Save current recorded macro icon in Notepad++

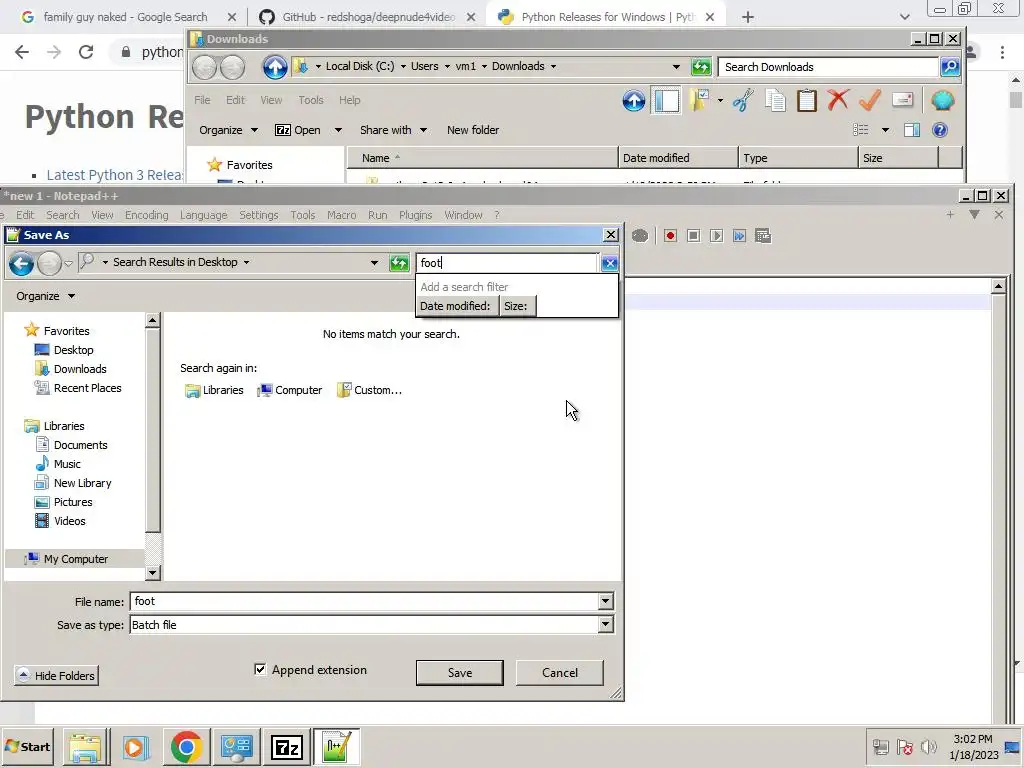click(763, 236)
